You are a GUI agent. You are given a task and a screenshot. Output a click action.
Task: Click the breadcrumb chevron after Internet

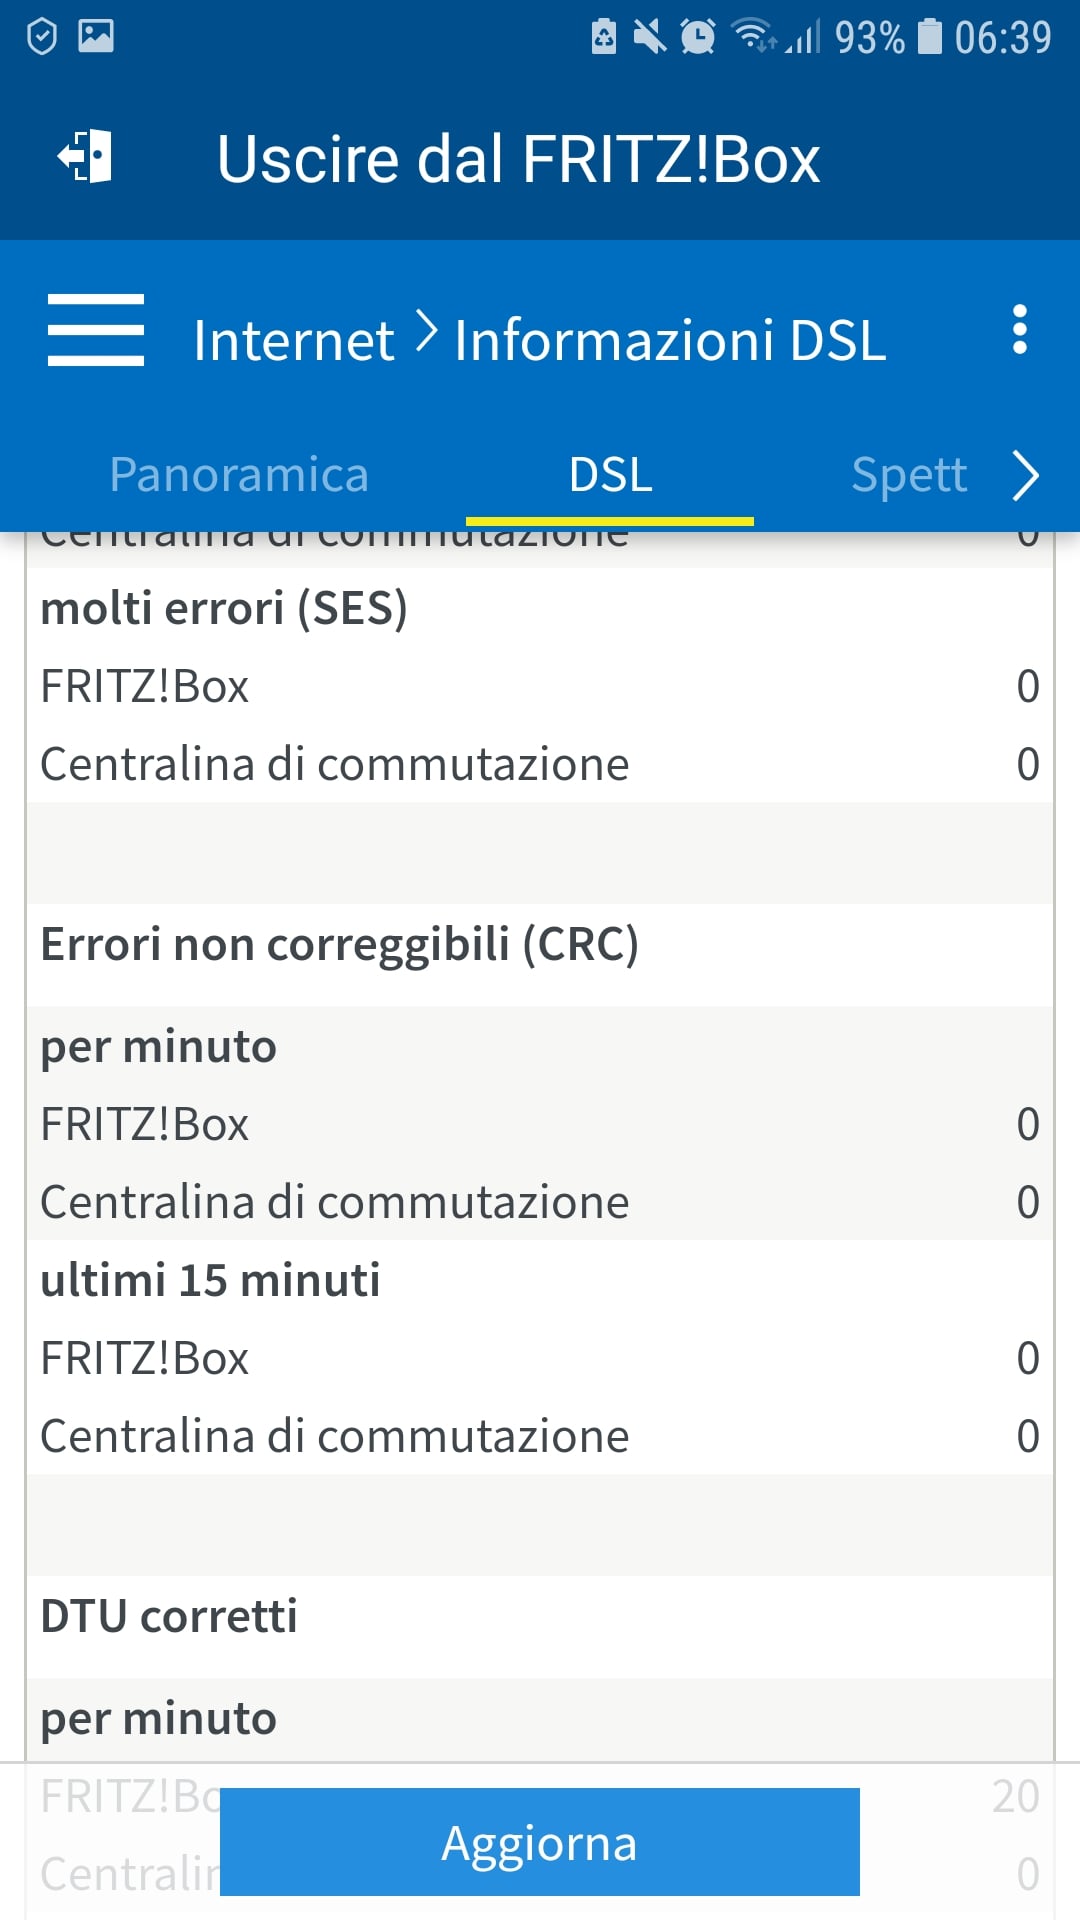pos(426,332)
